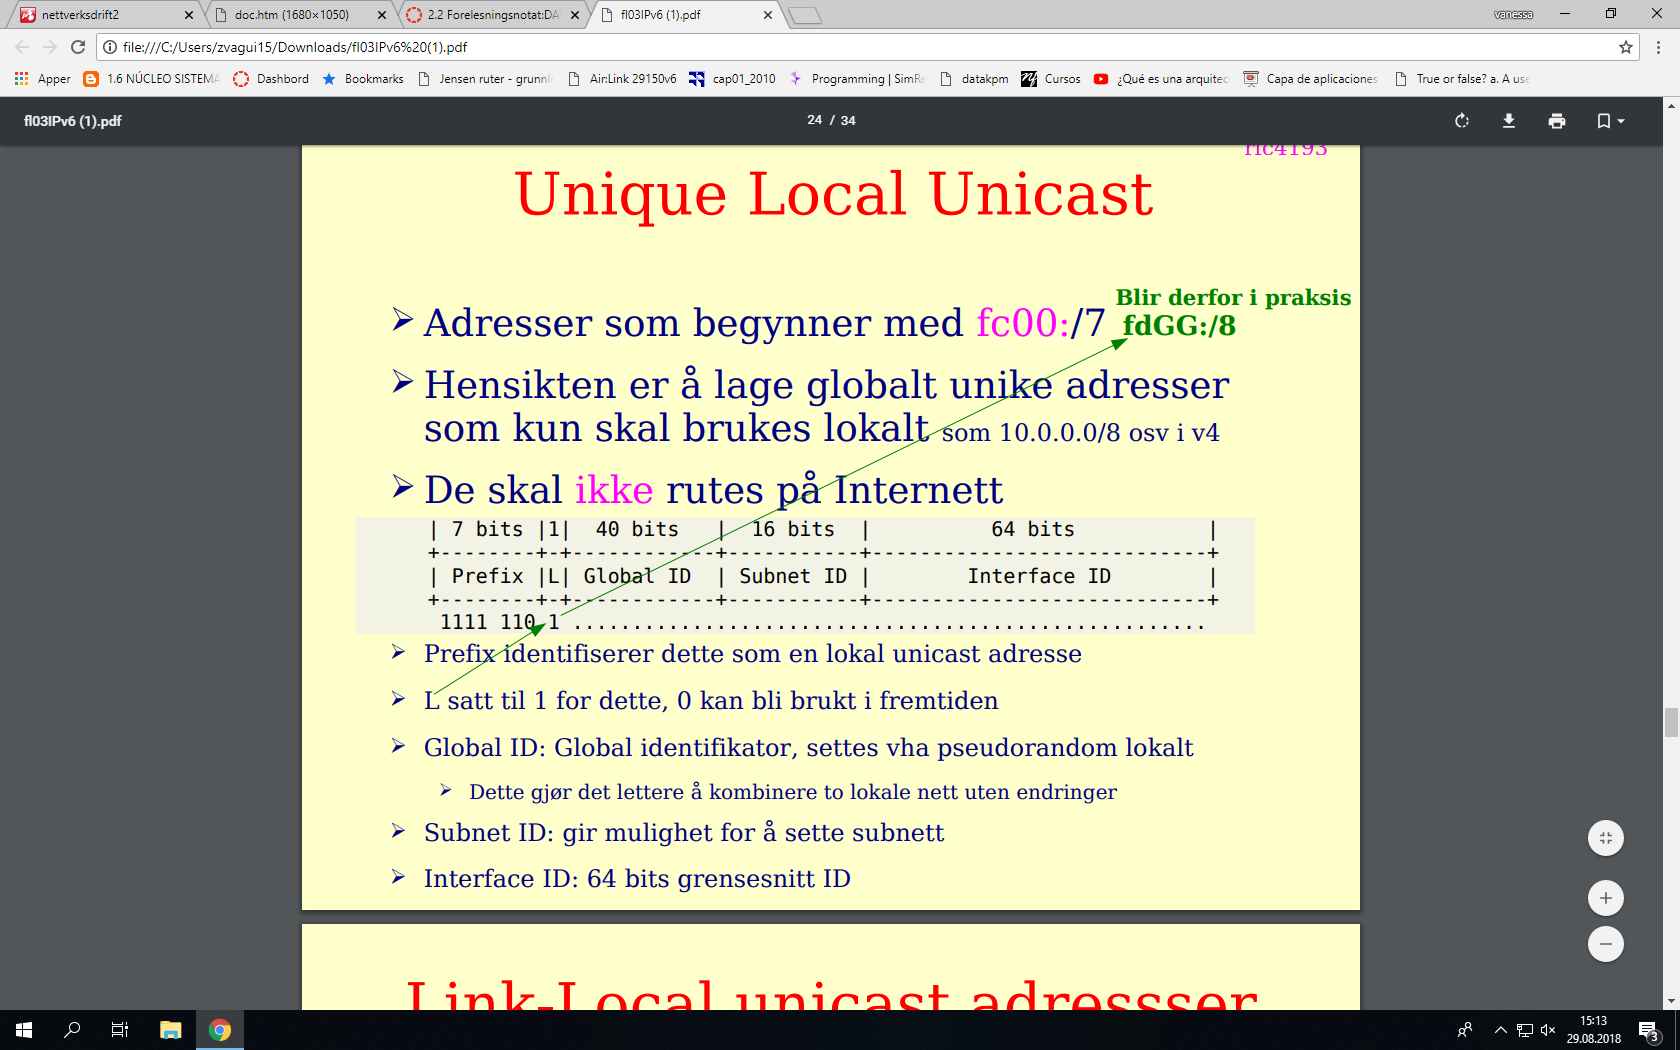The width and height of the screenshot is (1680, 1050).
Task: Bookmark this page with the star
Action: tap(1626, 47)
